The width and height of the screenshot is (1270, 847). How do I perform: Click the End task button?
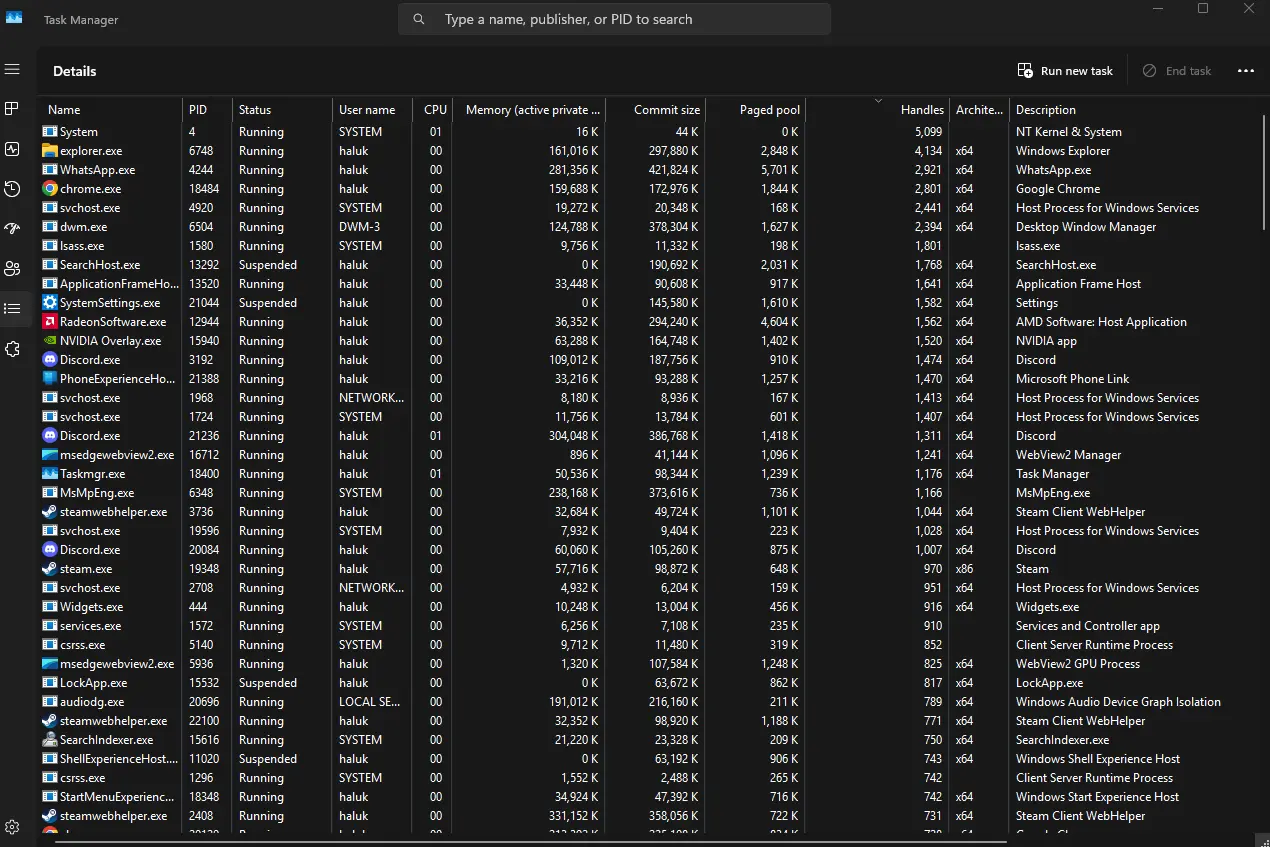pyautogui.click(x=1177, y=71)
